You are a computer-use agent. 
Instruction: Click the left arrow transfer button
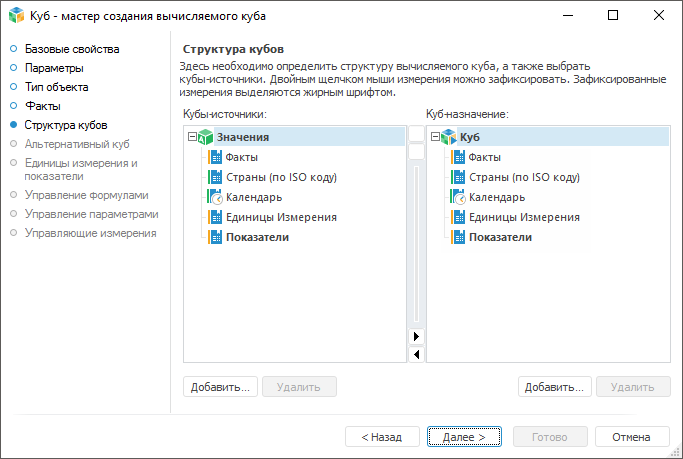point(416,354)
